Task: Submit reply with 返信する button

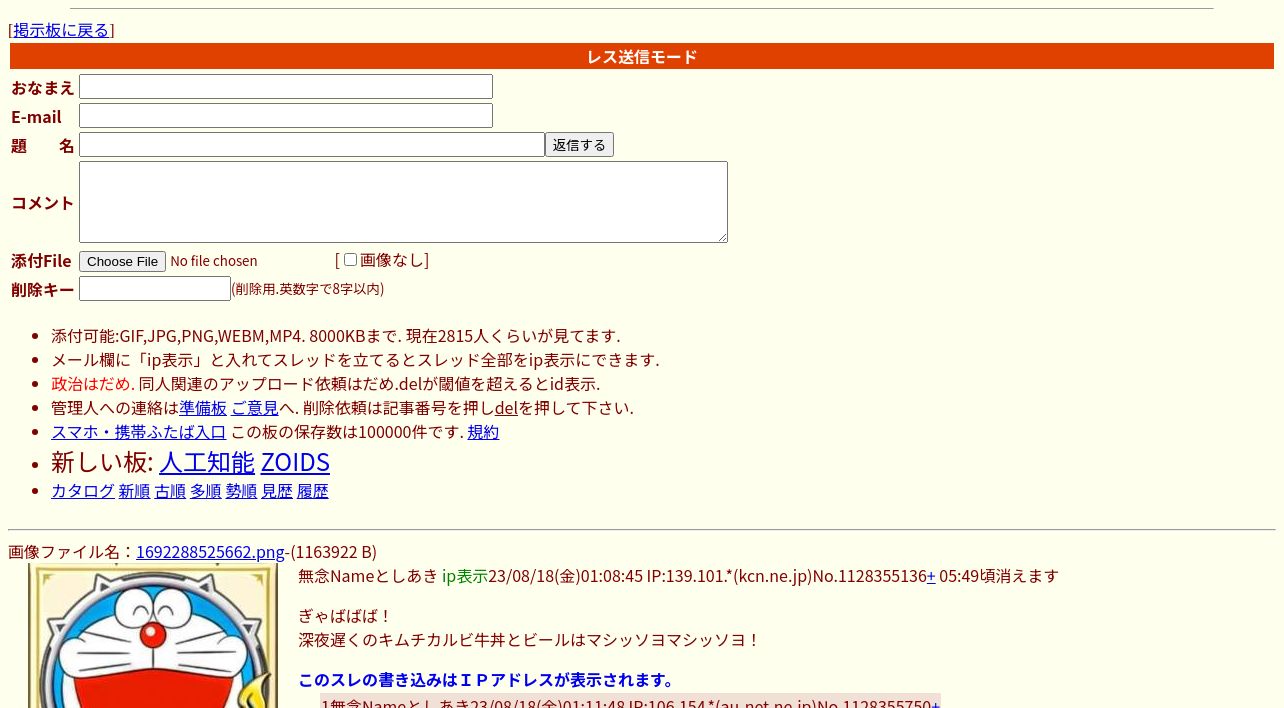Action: (x=579, y=145)
